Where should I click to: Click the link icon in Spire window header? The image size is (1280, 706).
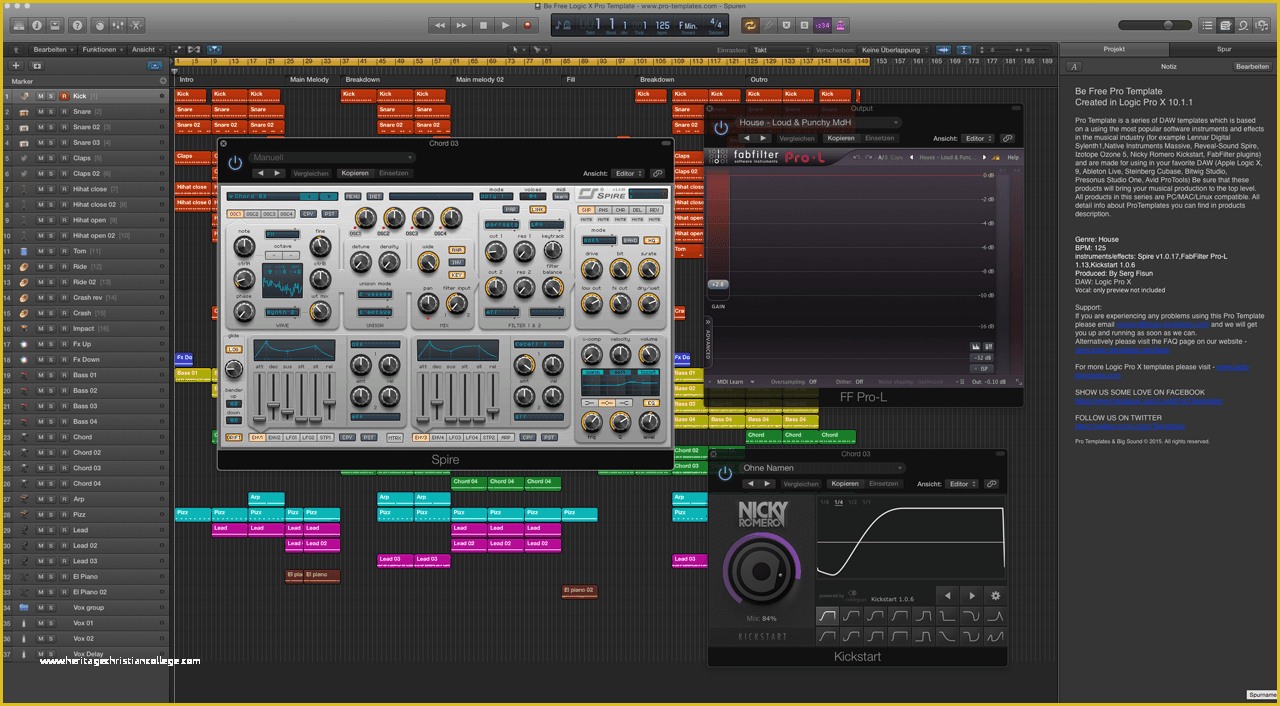(x=657, y=173)
